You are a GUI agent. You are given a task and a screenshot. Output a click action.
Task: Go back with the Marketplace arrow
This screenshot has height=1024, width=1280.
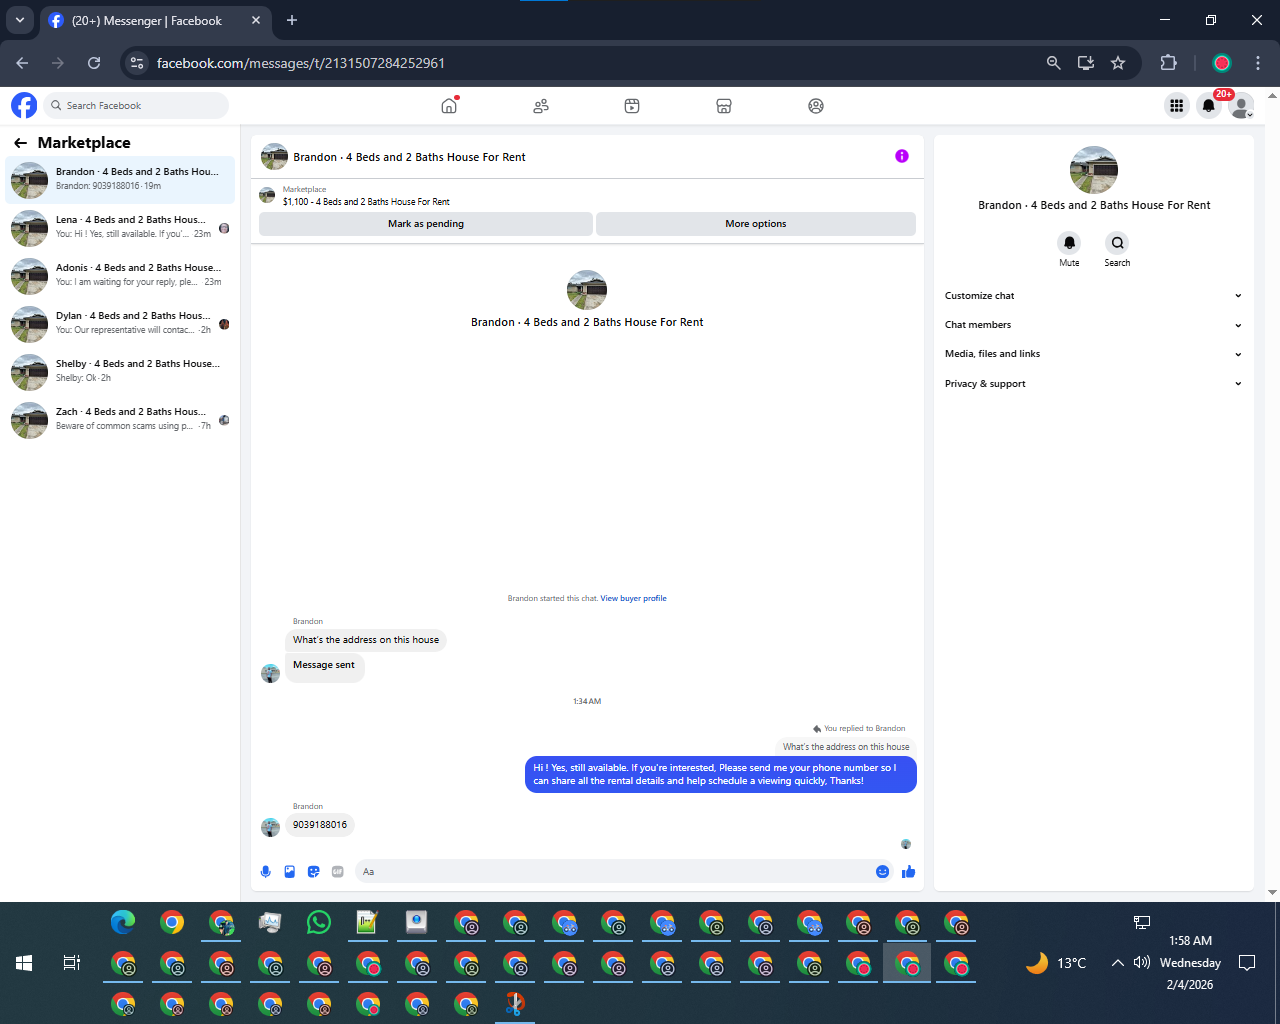pyautogui.click(x=20, y=143)
